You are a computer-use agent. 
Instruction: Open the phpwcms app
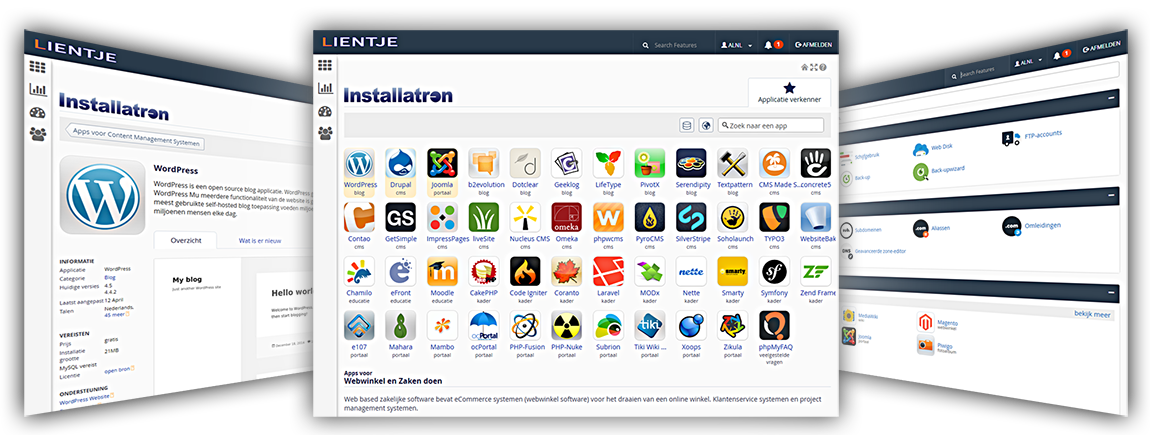(608, 218)
